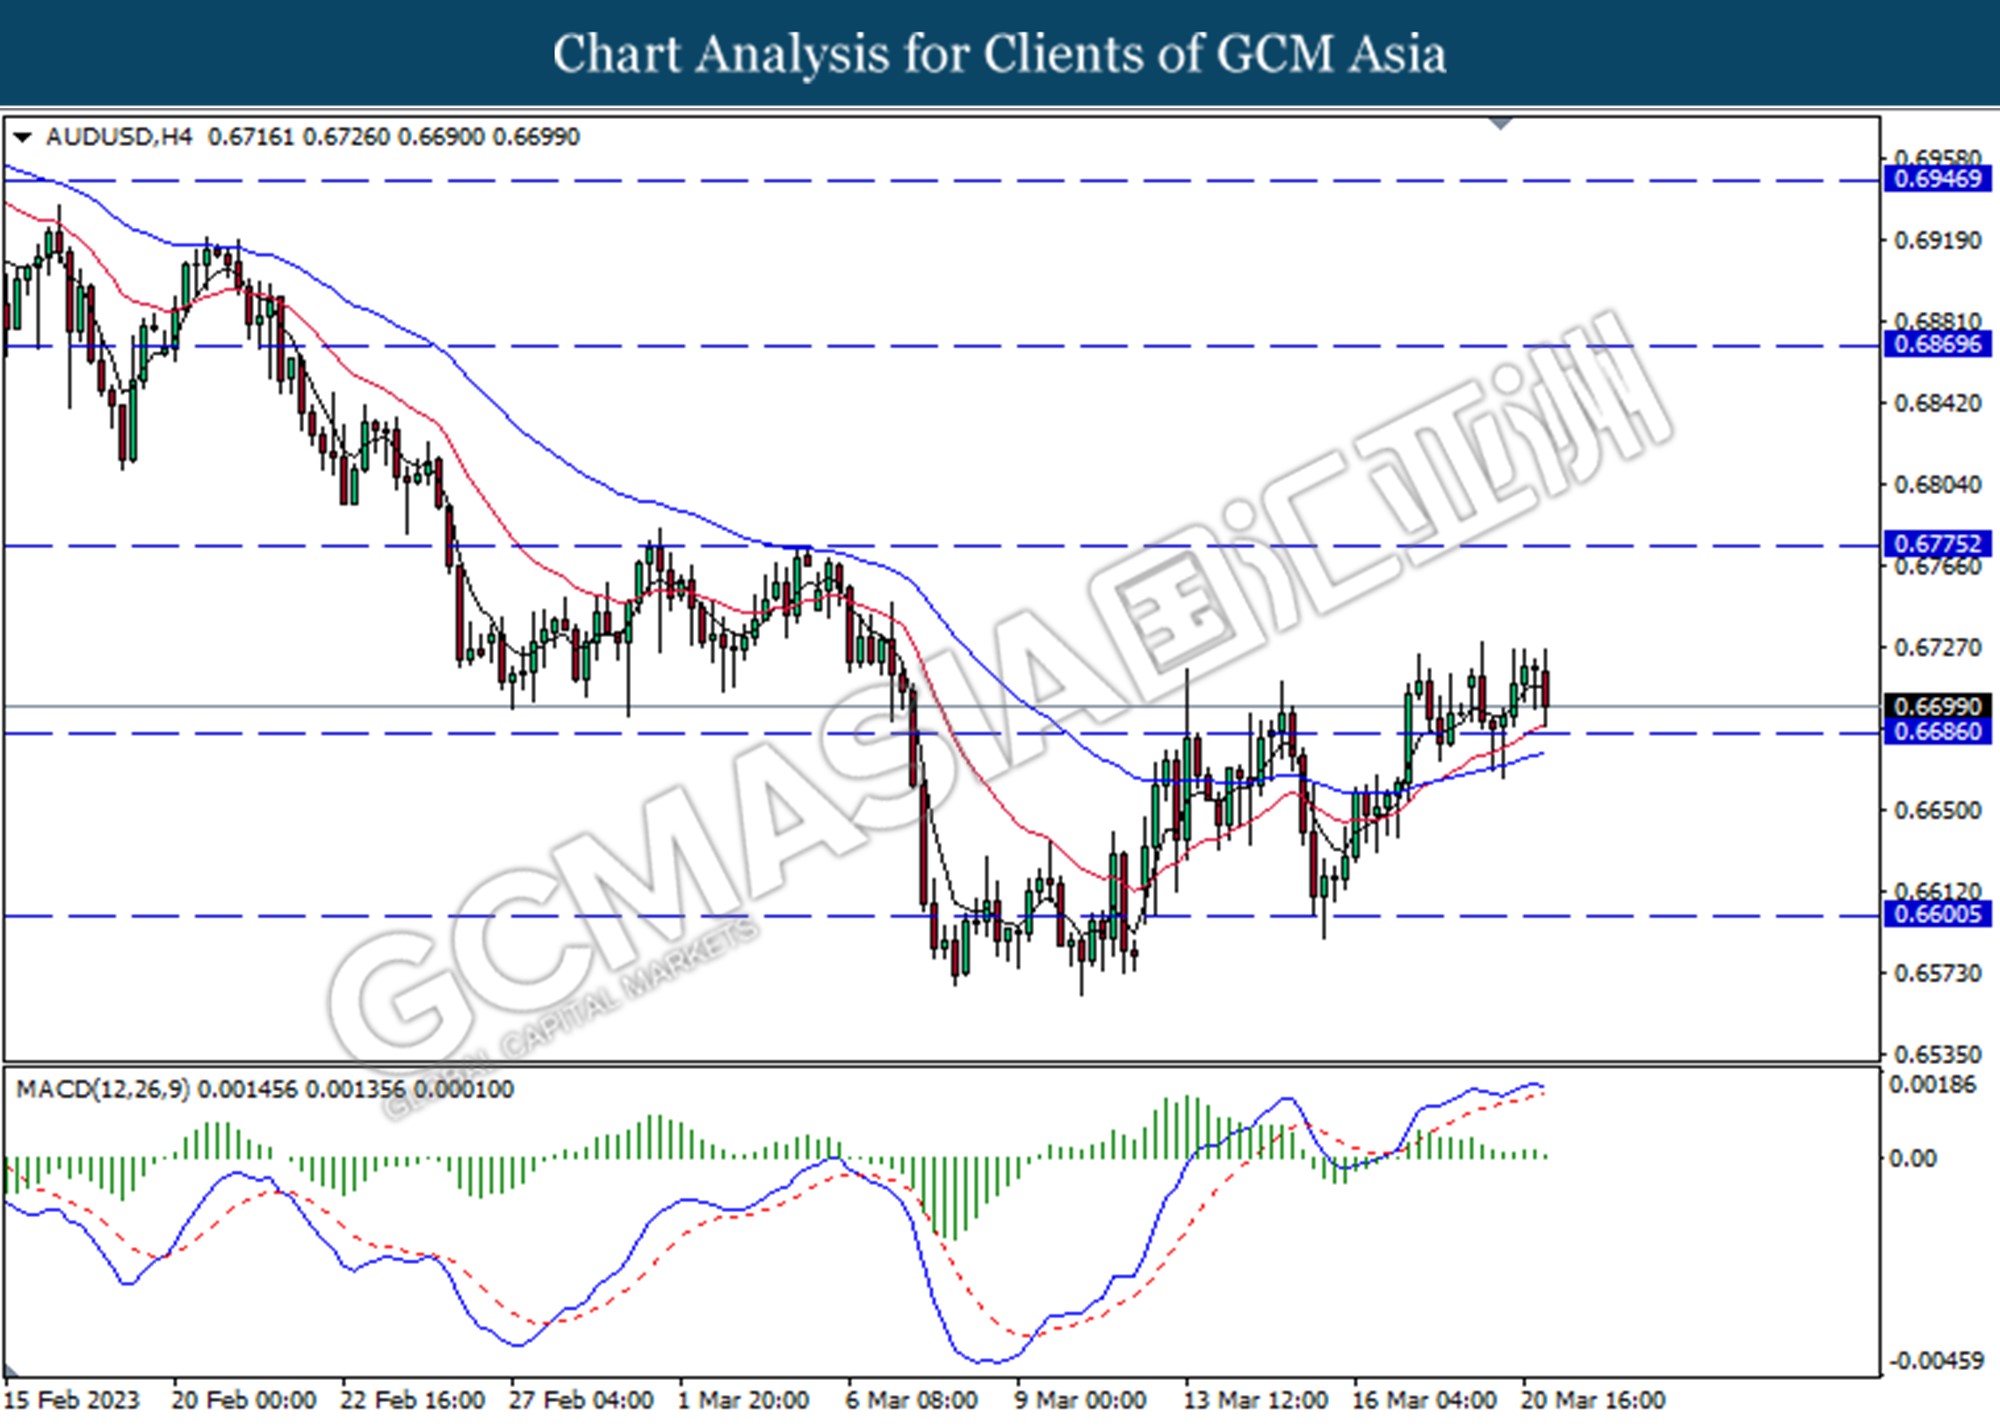This screenshot has height=1428, width=2000.
Task: Click the 0.68696 price level label
Action: [1938, 344]
